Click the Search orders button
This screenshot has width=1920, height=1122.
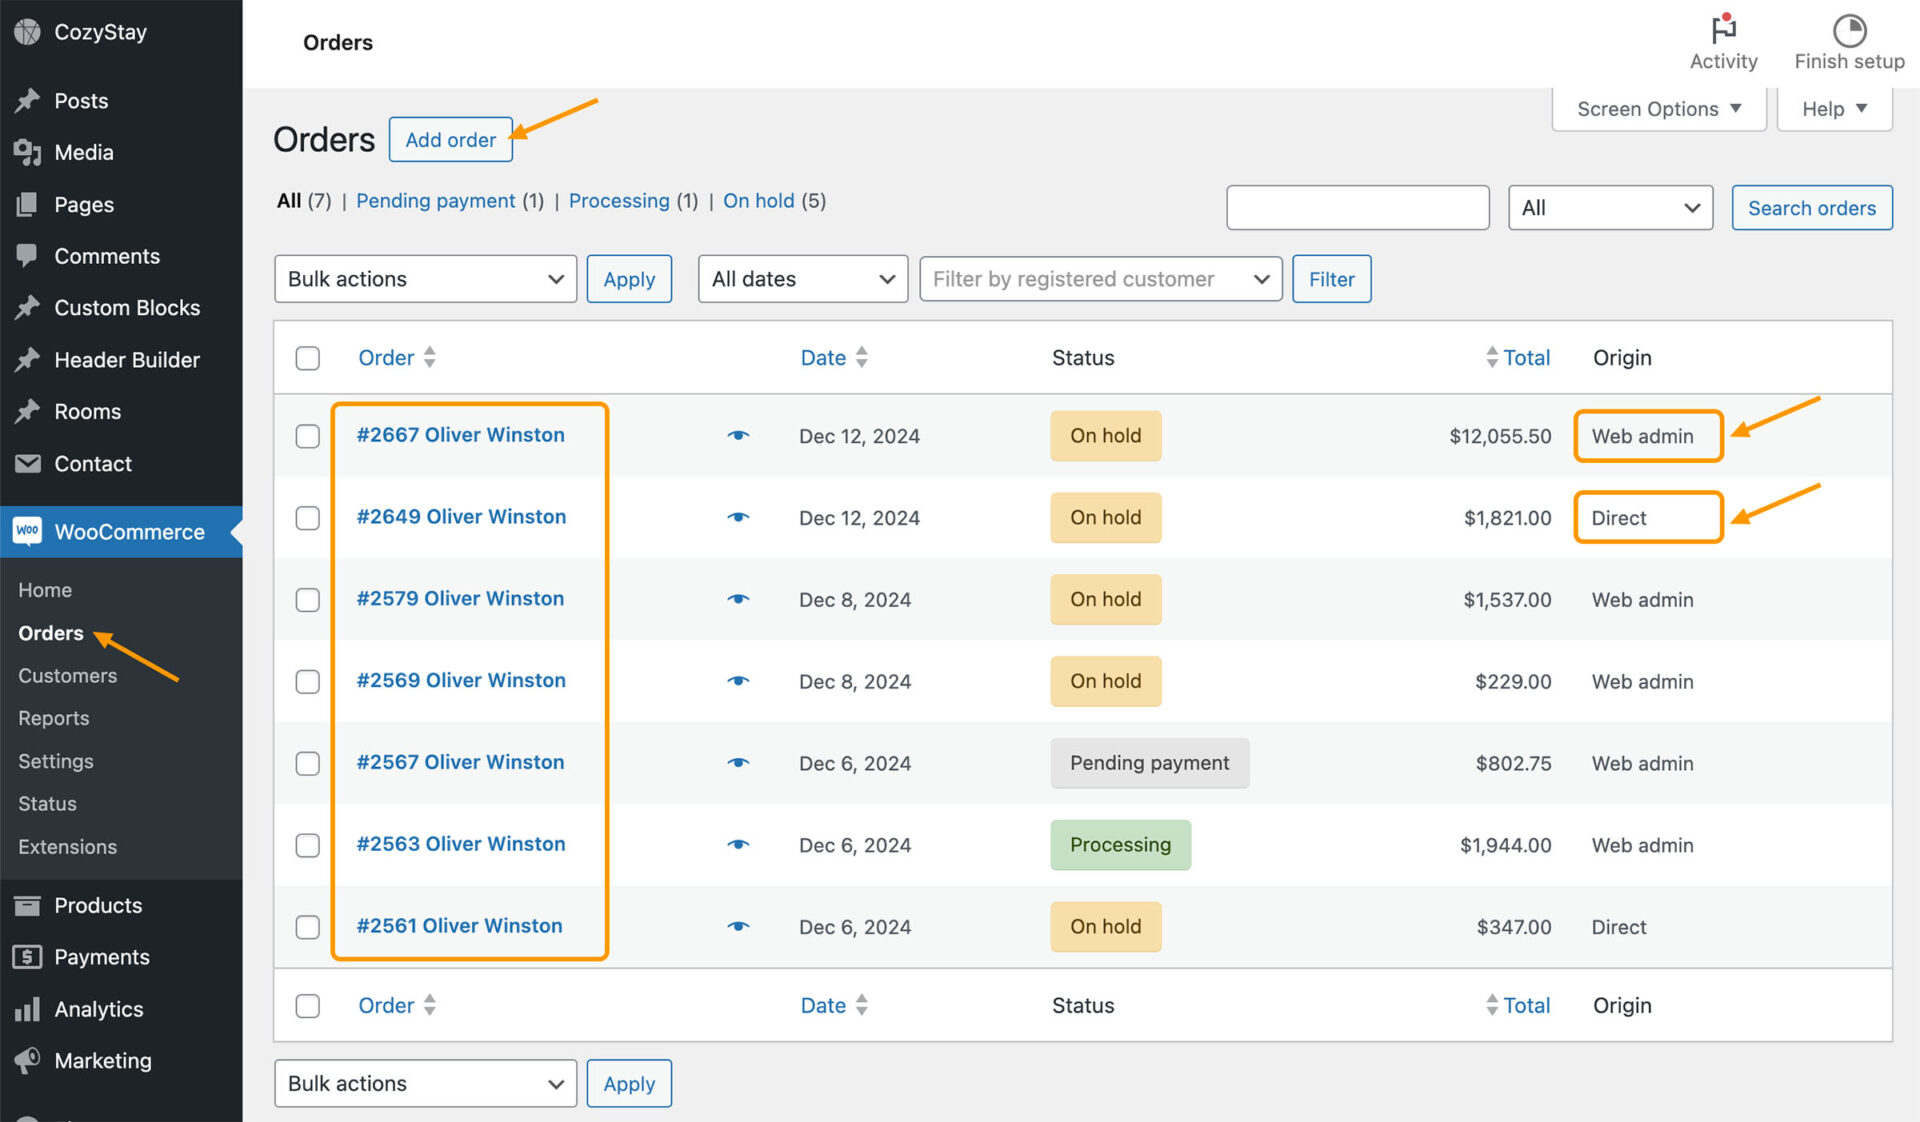tap(1811, 208)
